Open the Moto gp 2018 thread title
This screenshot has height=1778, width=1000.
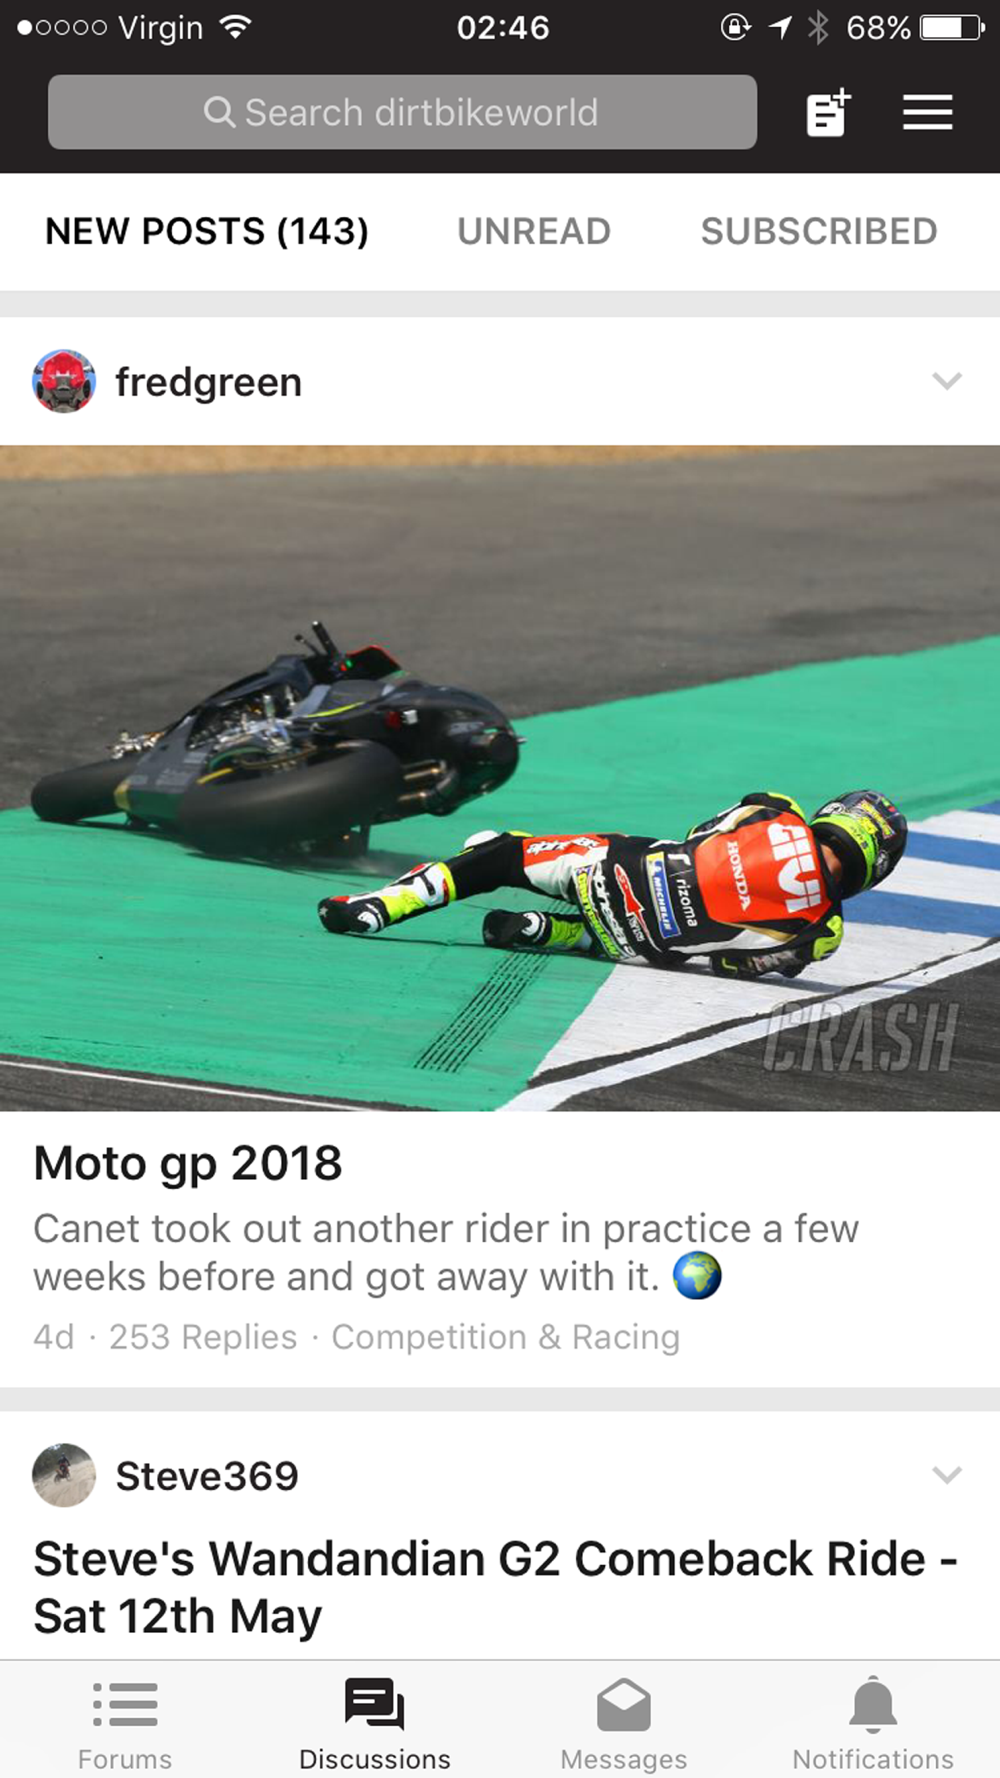coord(188,1163)
